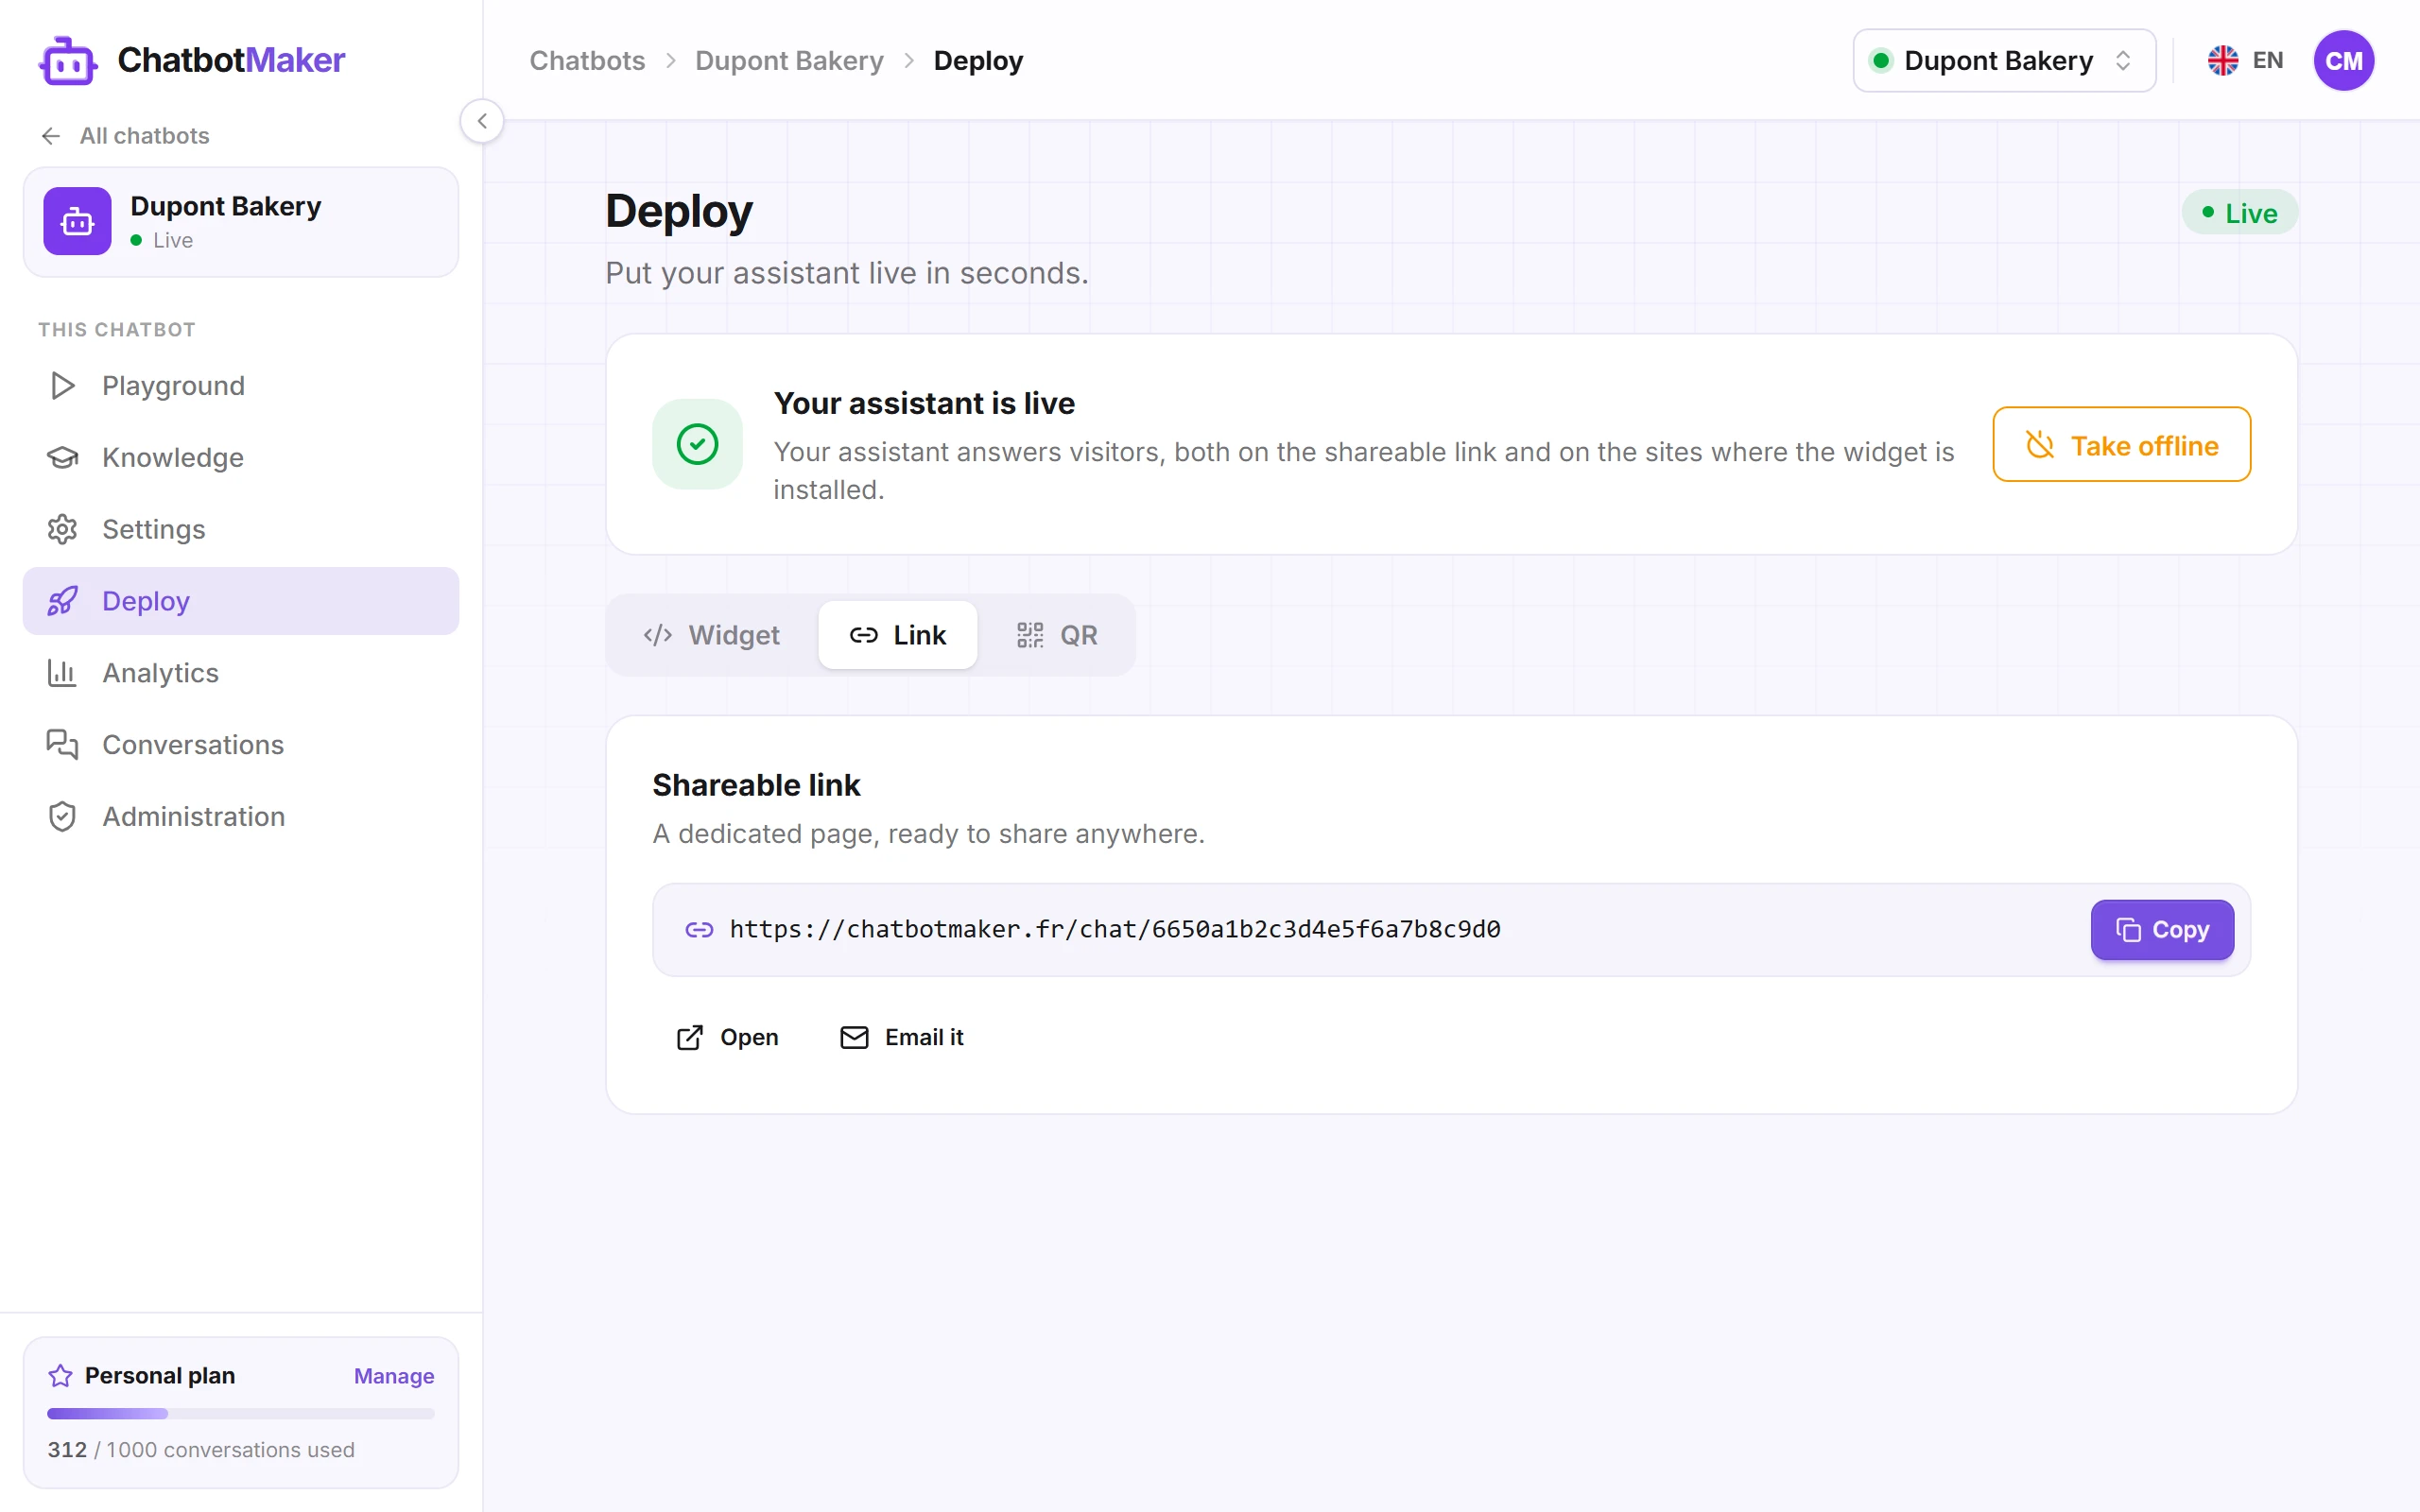
Task: Switch to the QR tab
Action: tap(1057, 635)
